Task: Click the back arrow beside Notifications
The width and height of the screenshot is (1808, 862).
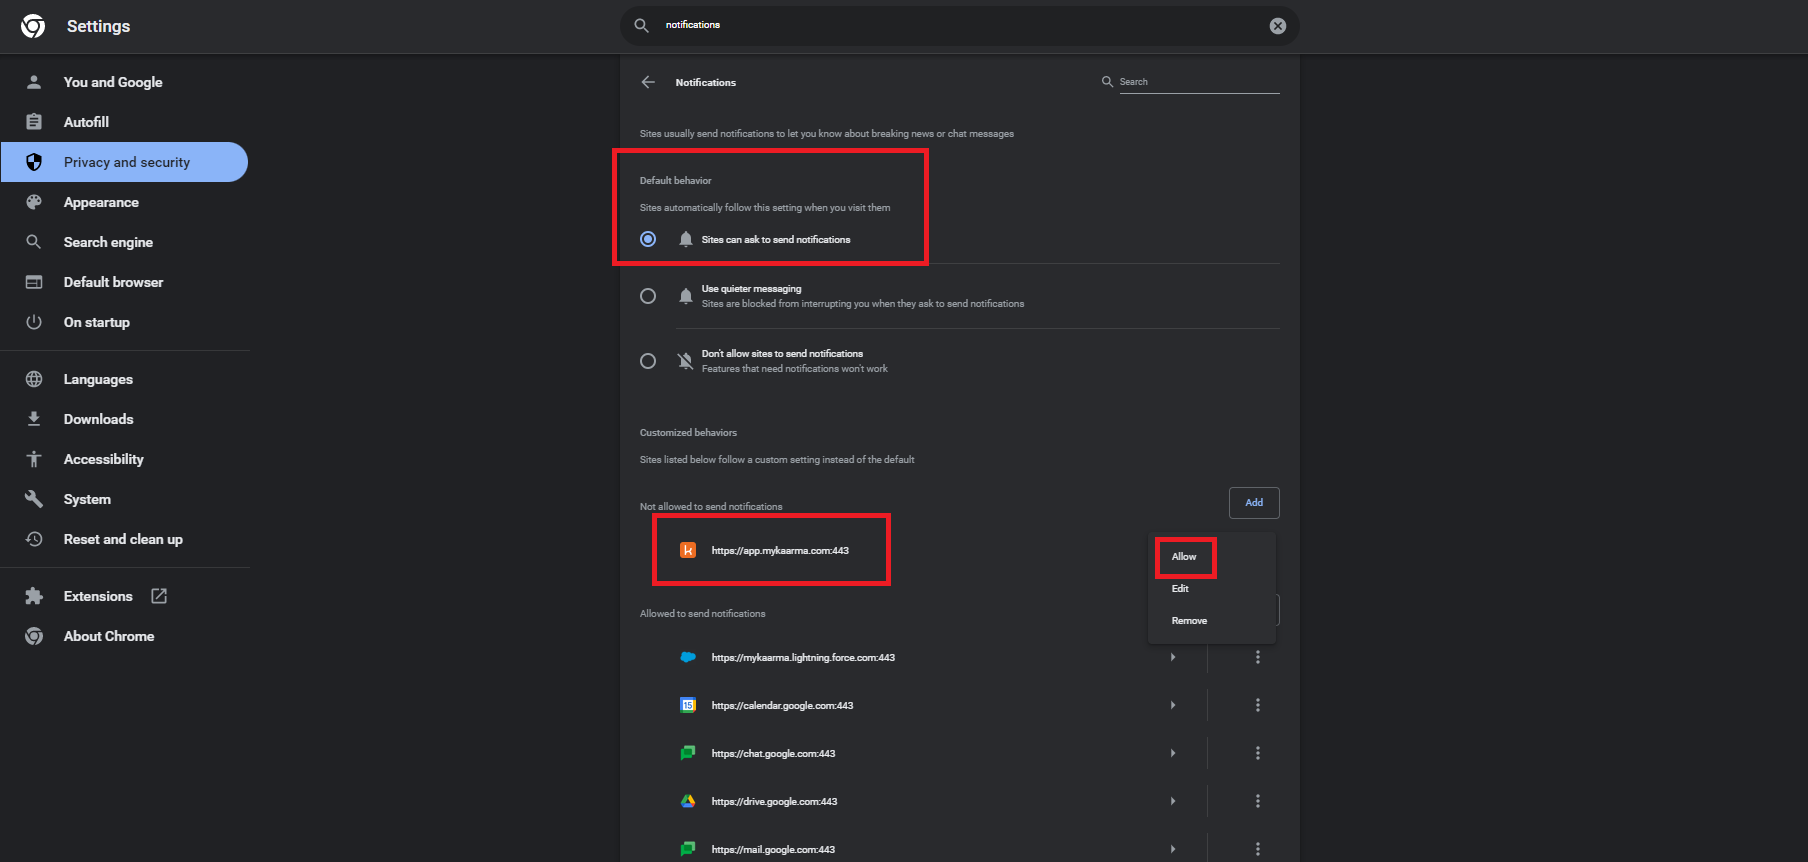Action: [648, 82]
